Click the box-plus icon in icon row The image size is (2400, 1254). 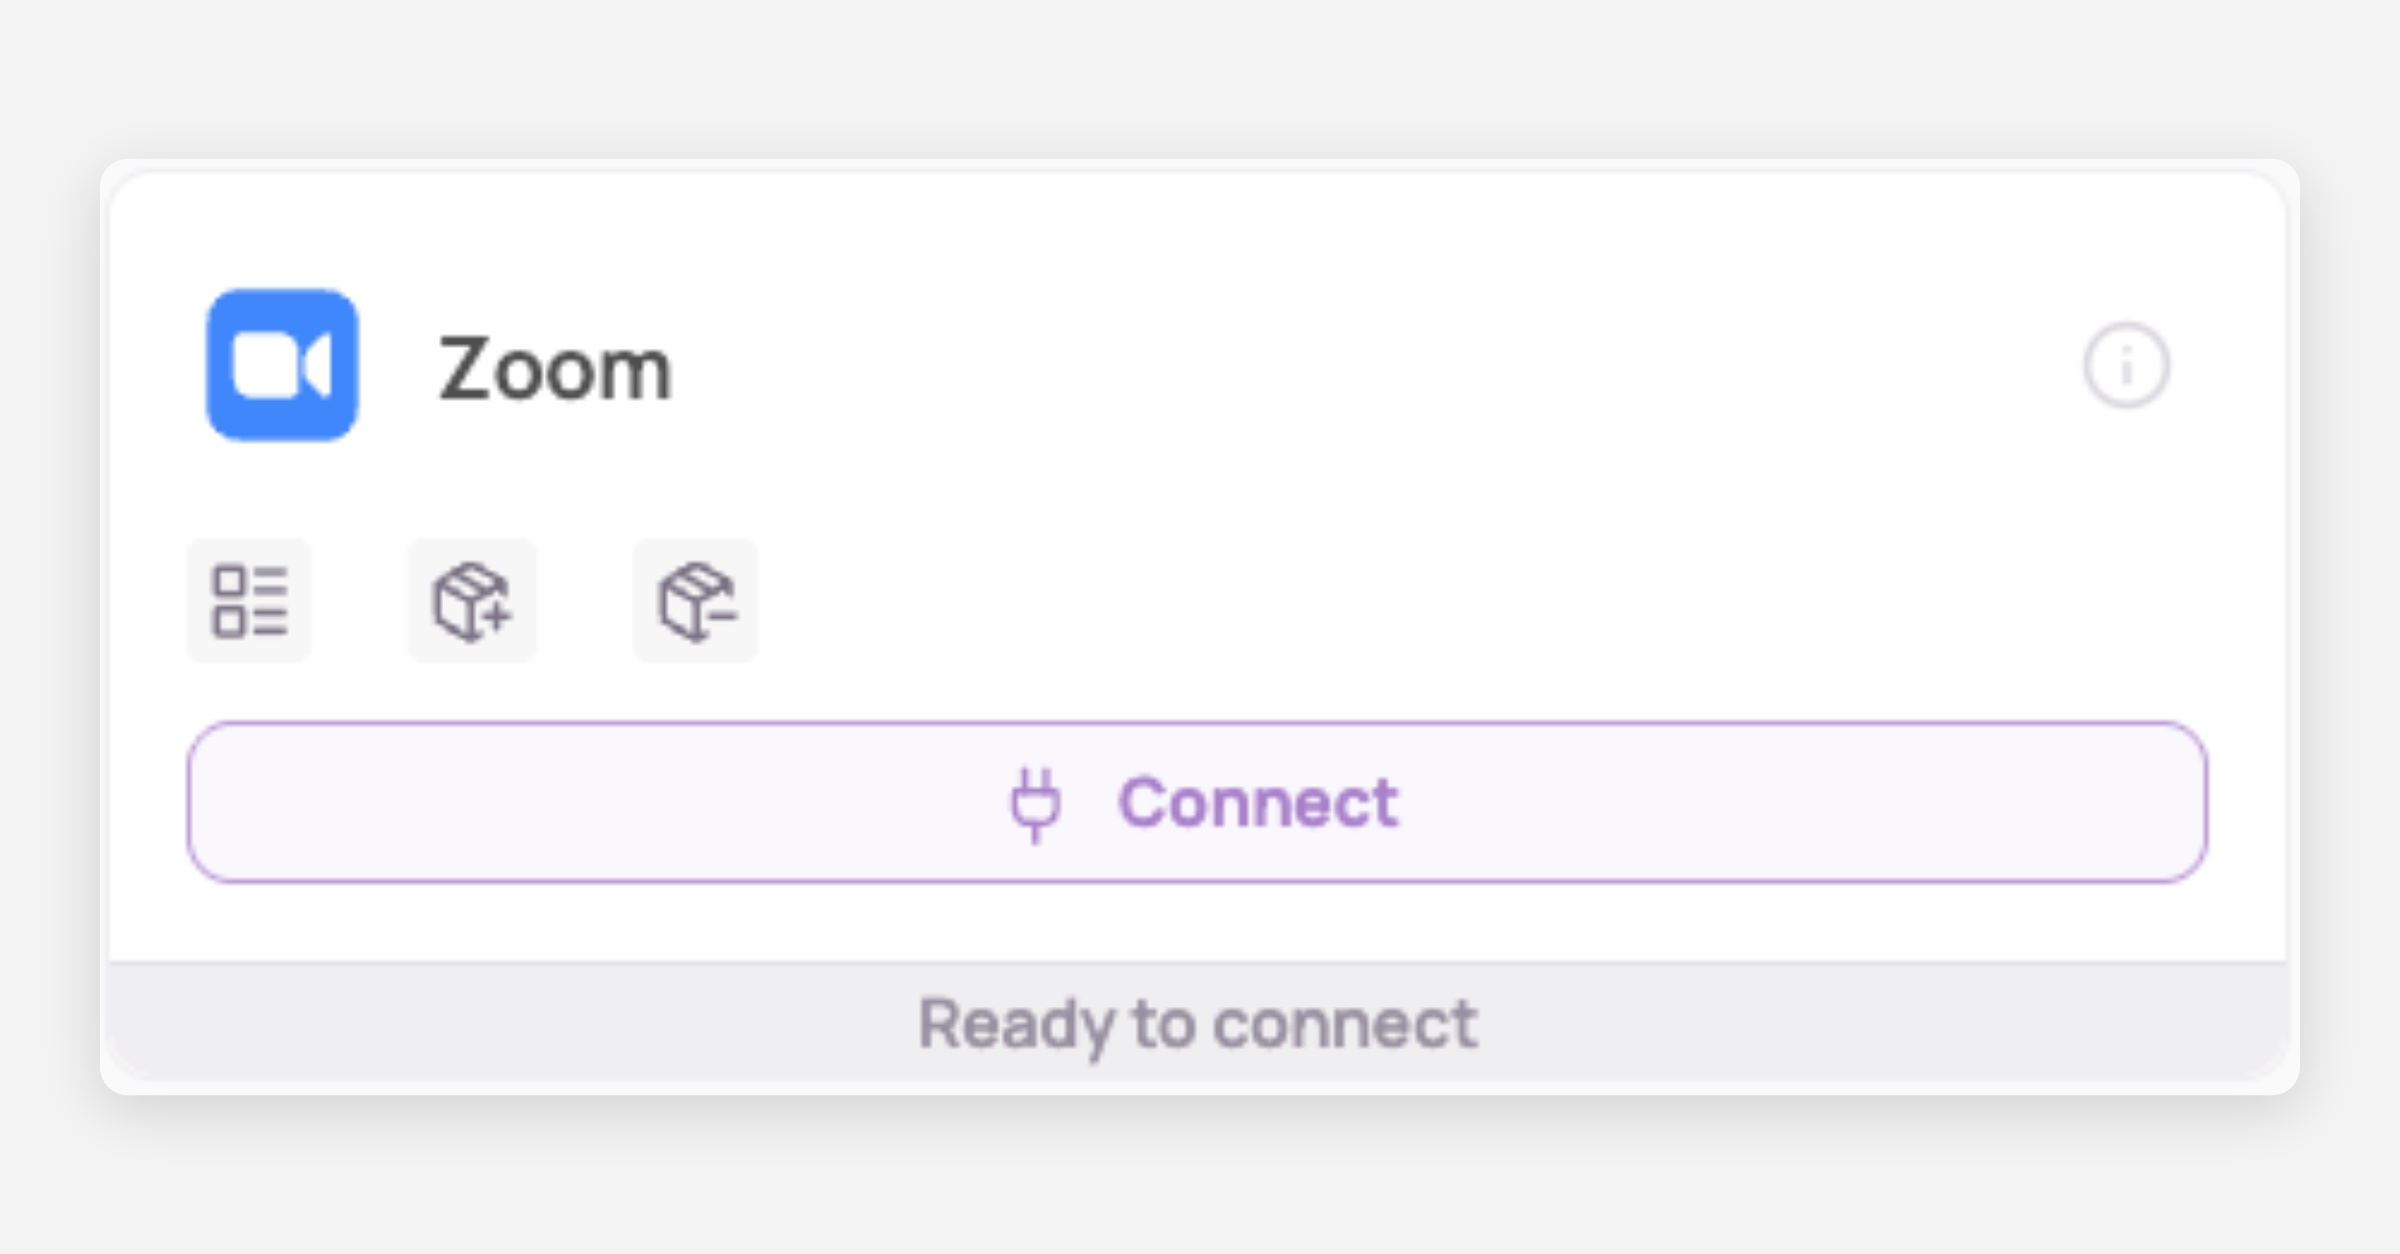click(x=472, y=601)
